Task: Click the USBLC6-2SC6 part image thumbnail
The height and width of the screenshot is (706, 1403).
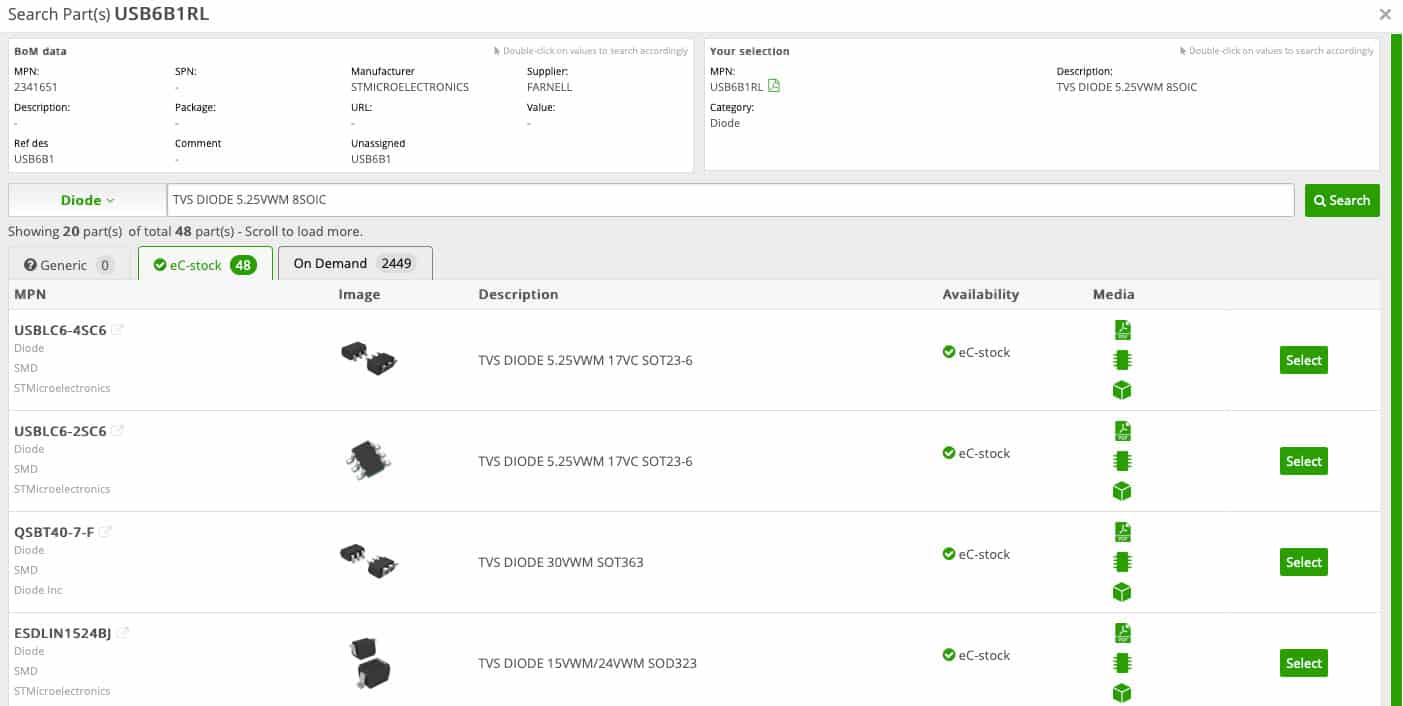Action: pyautogui.click(x=368, y=461)
